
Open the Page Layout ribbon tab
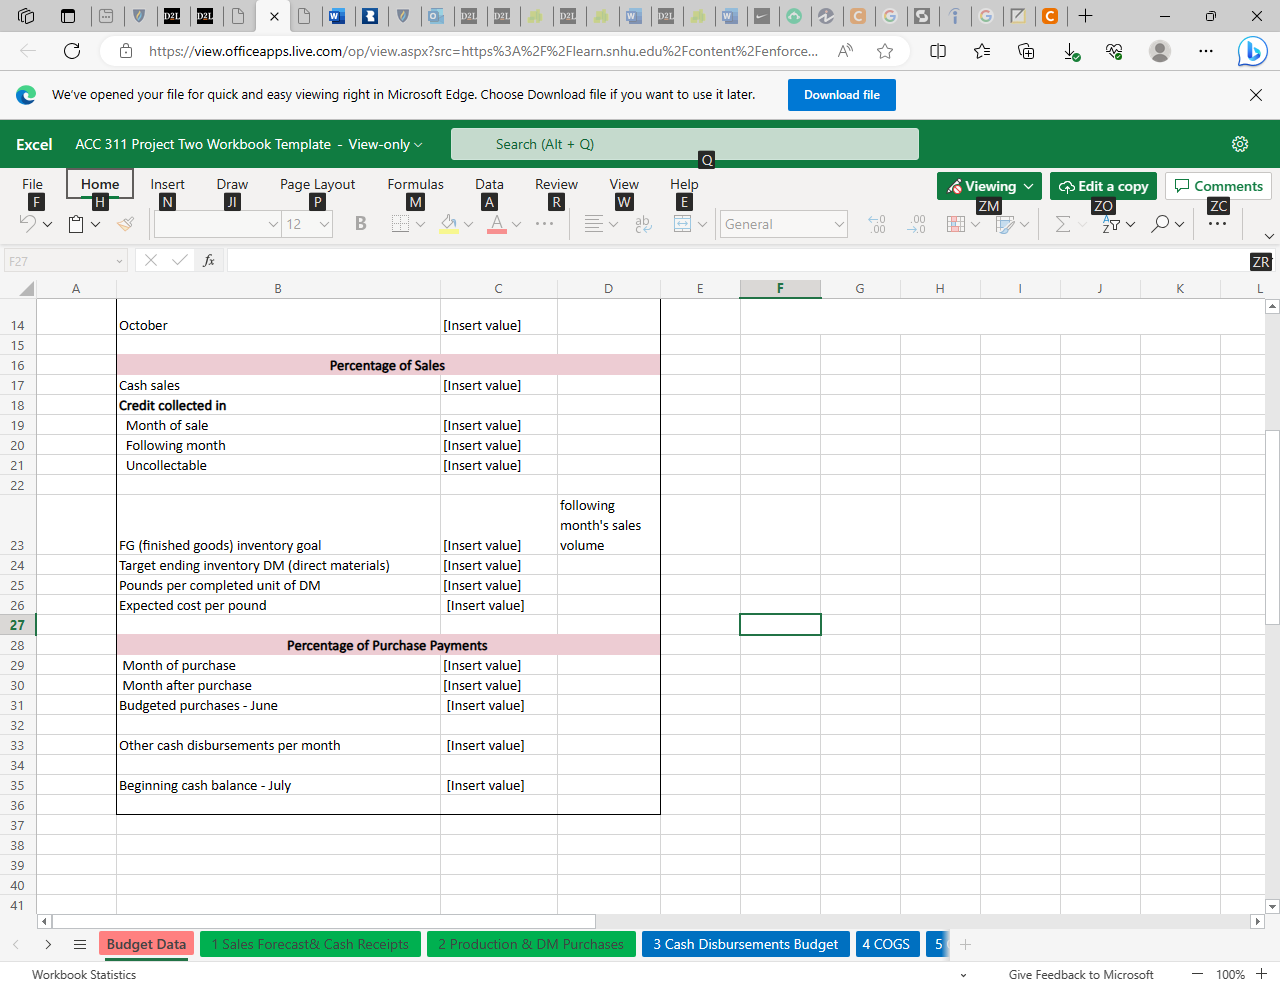pyautogui.click(x=317, y=184)
